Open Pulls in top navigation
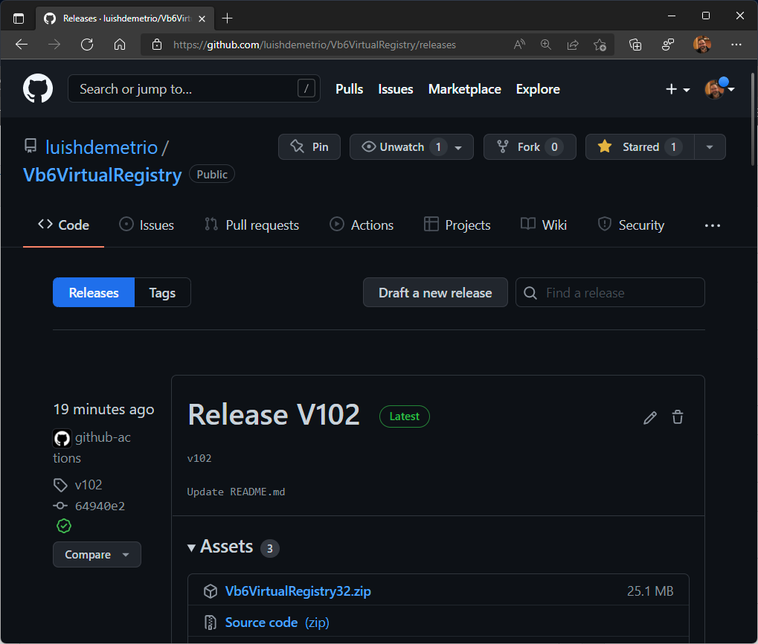 (x=349, y=89)
